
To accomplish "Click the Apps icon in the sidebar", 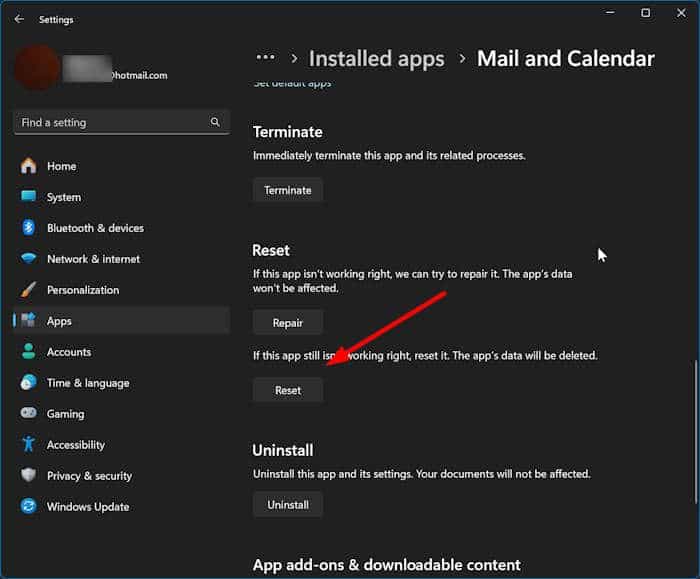I will 29,320.
